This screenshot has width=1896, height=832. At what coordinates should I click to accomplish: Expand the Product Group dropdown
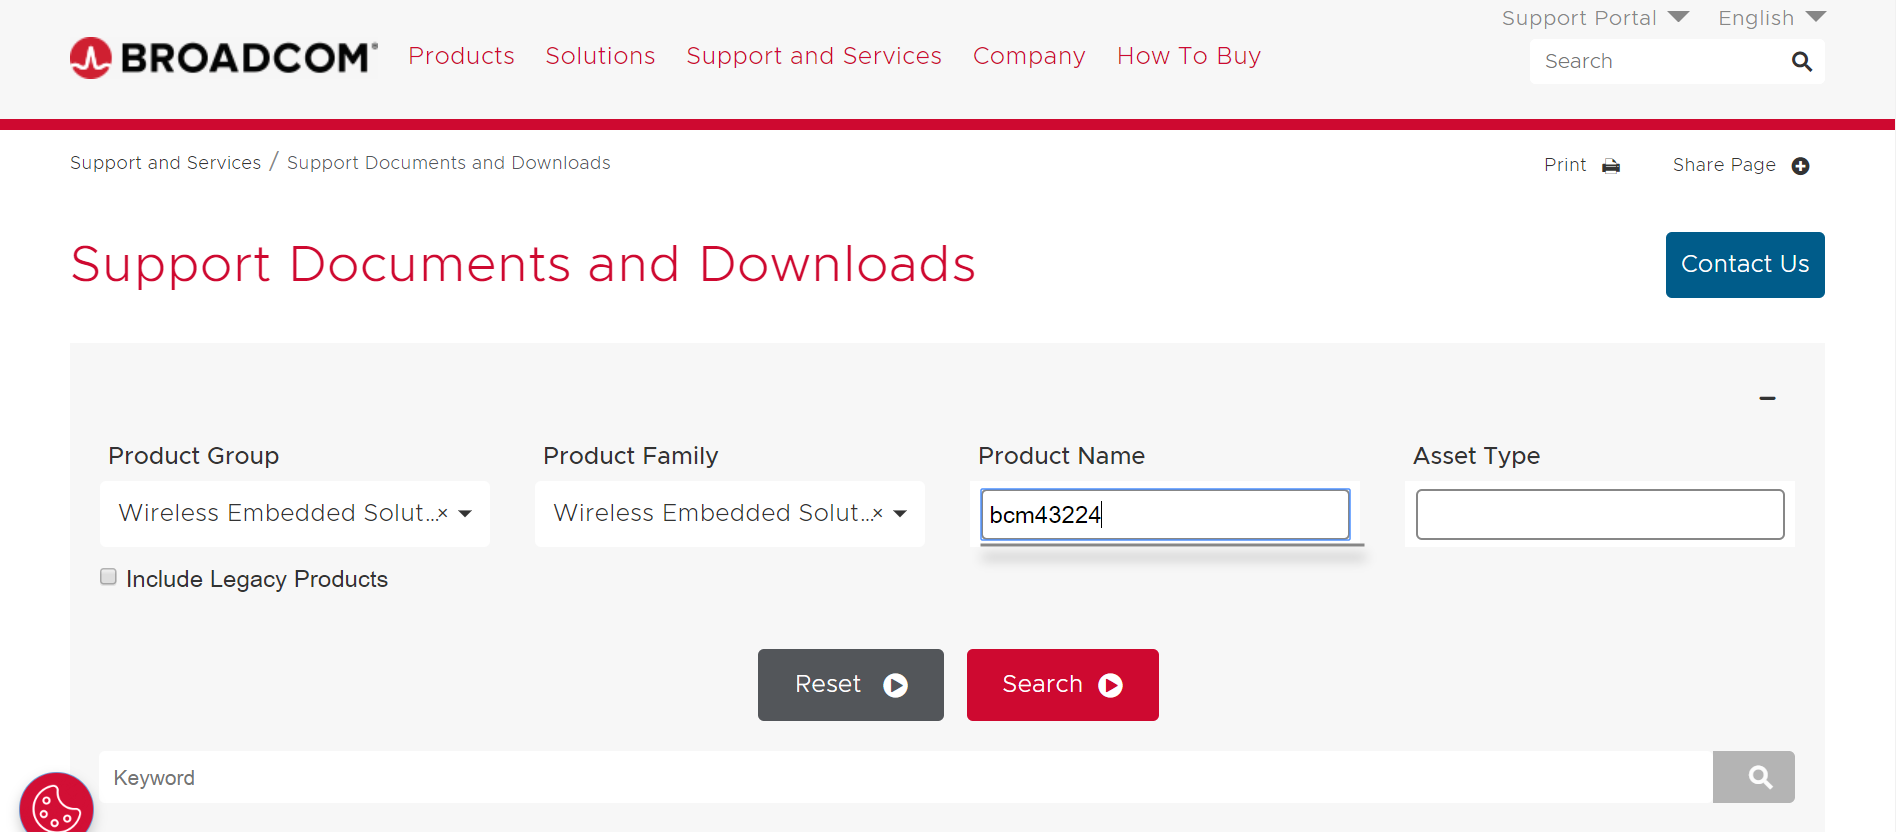[466, 514]
